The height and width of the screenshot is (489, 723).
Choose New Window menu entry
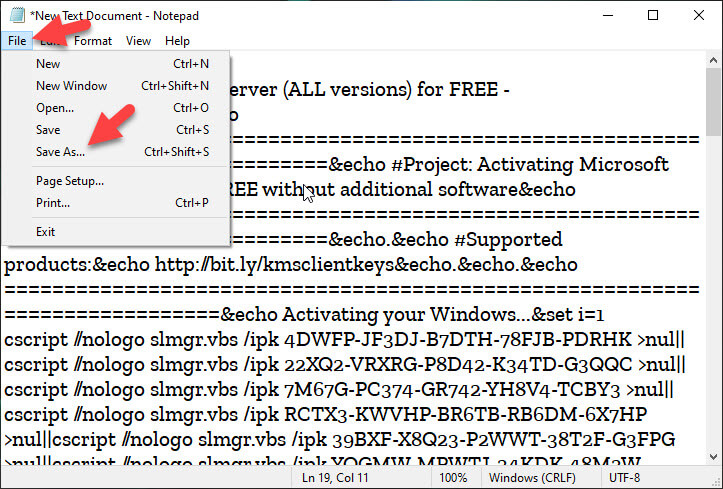71,86
